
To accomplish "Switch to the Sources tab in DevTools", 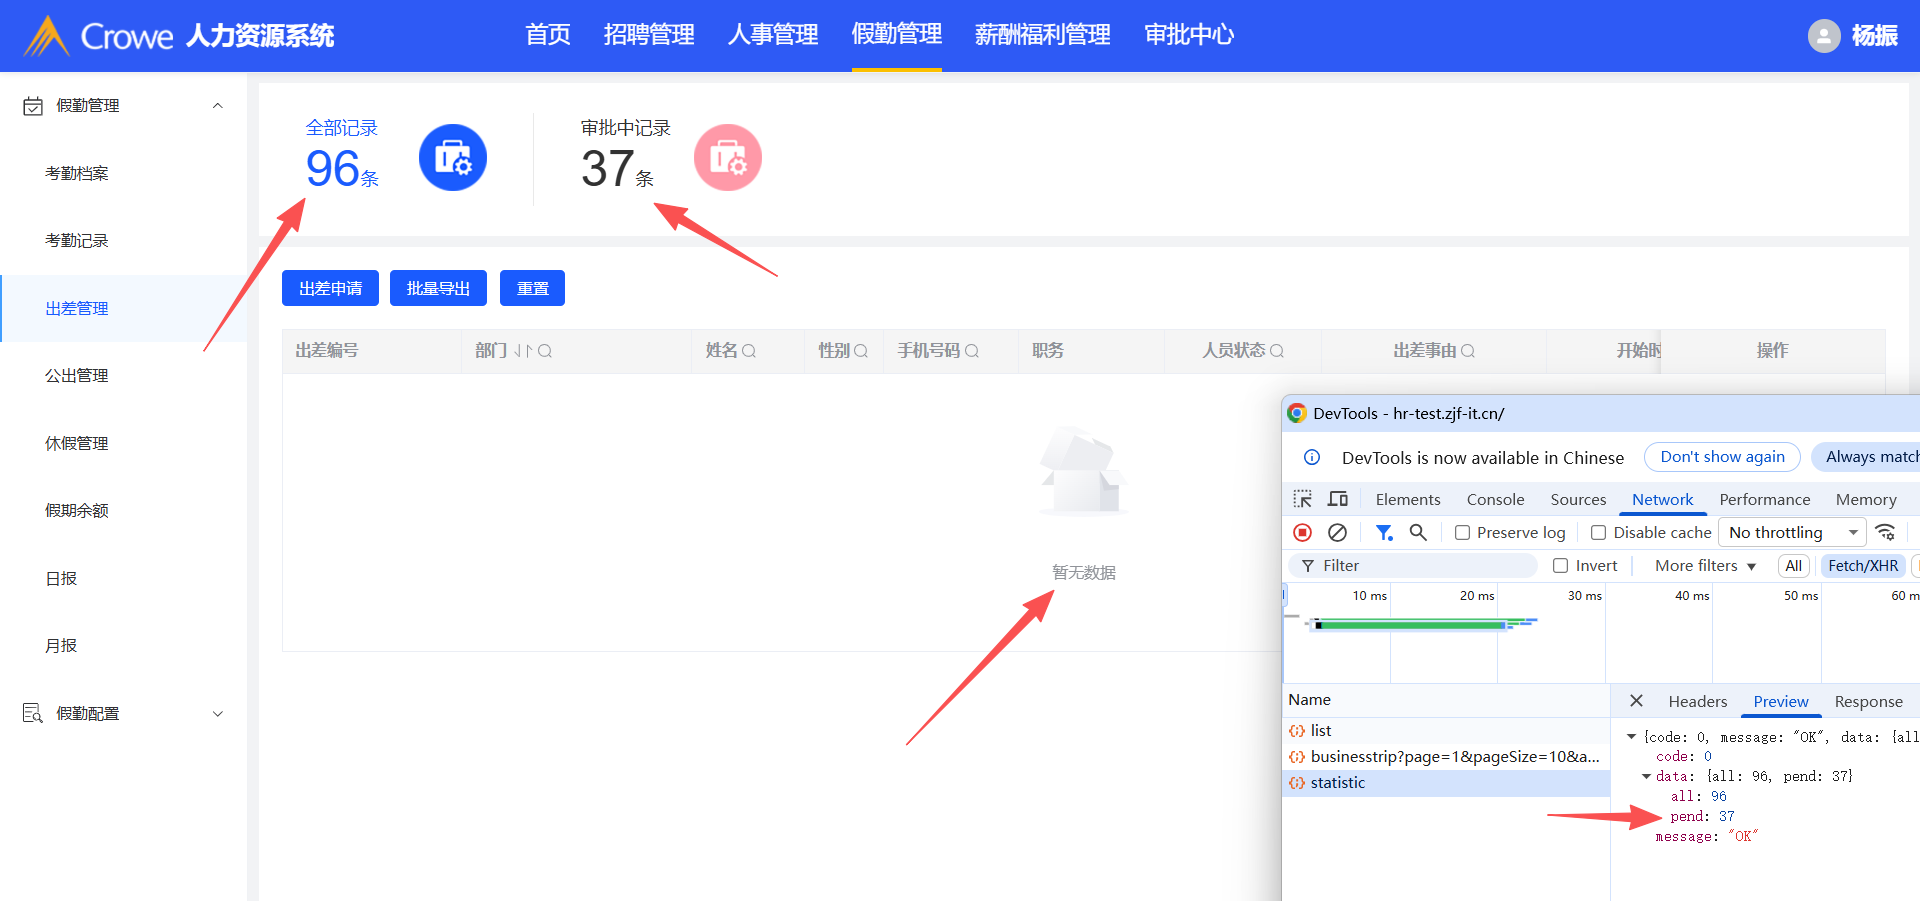I will 1578,499.
